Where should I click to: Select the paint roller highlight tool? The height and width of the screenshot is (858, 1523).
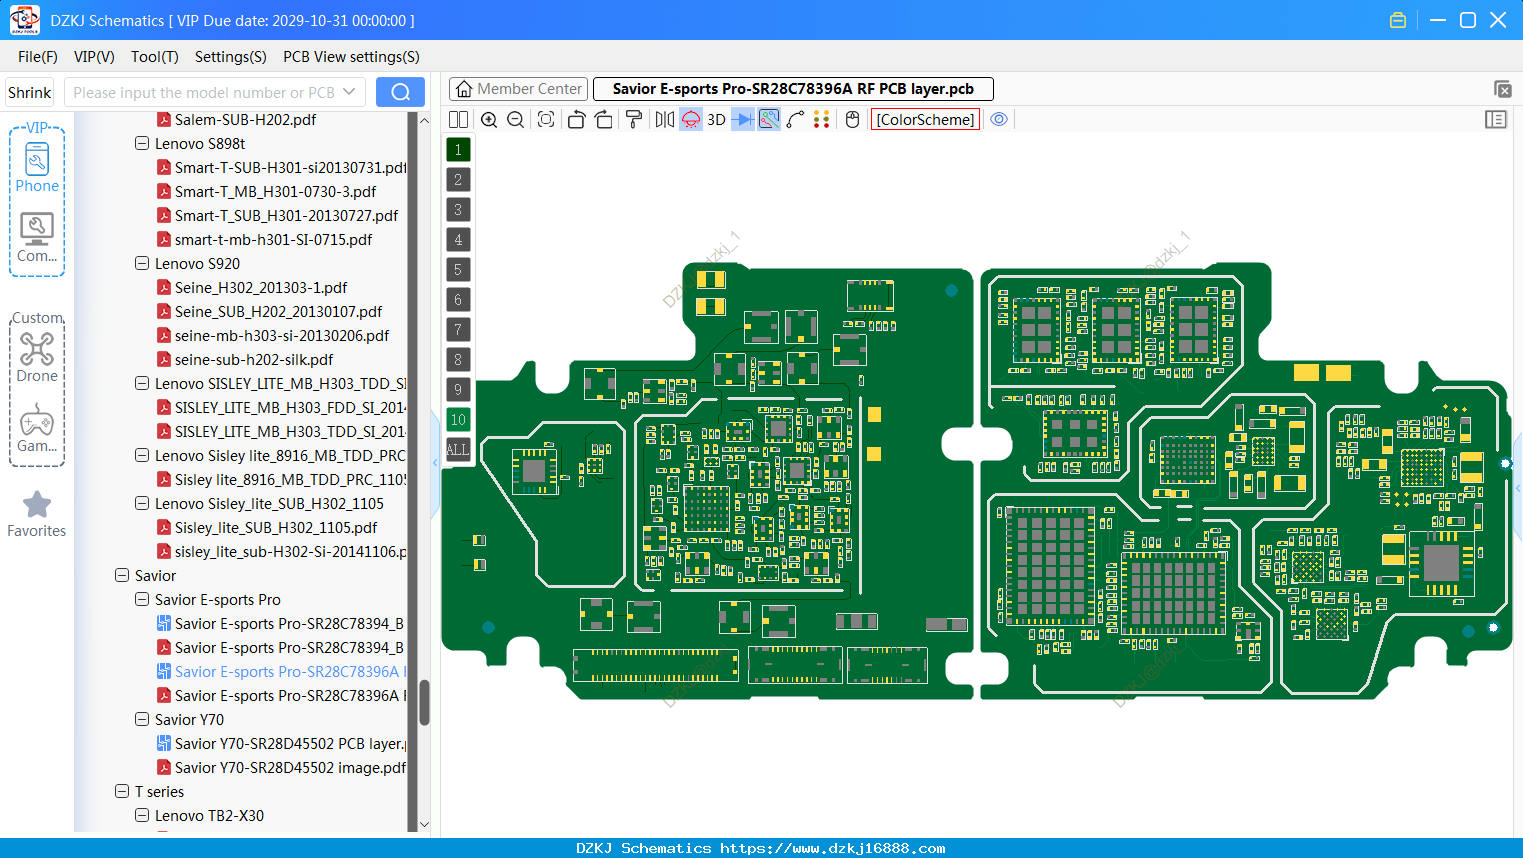point(634,120)
